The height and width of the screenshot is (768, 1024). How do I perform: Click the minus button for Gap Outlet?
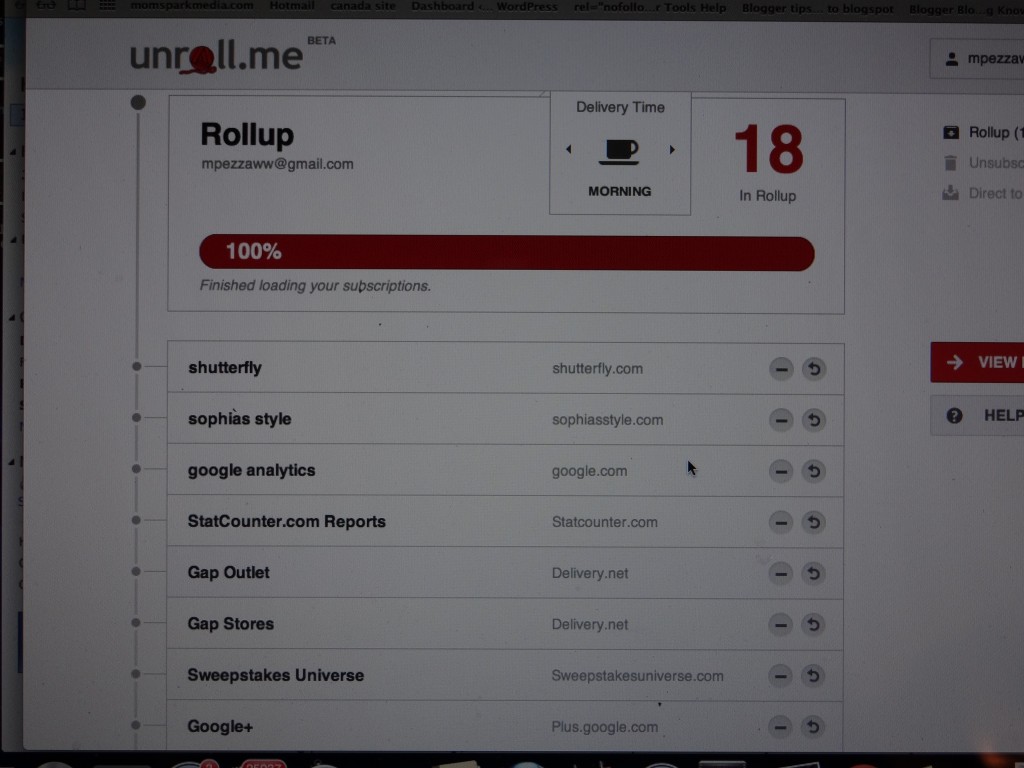[x=780, y=573]
